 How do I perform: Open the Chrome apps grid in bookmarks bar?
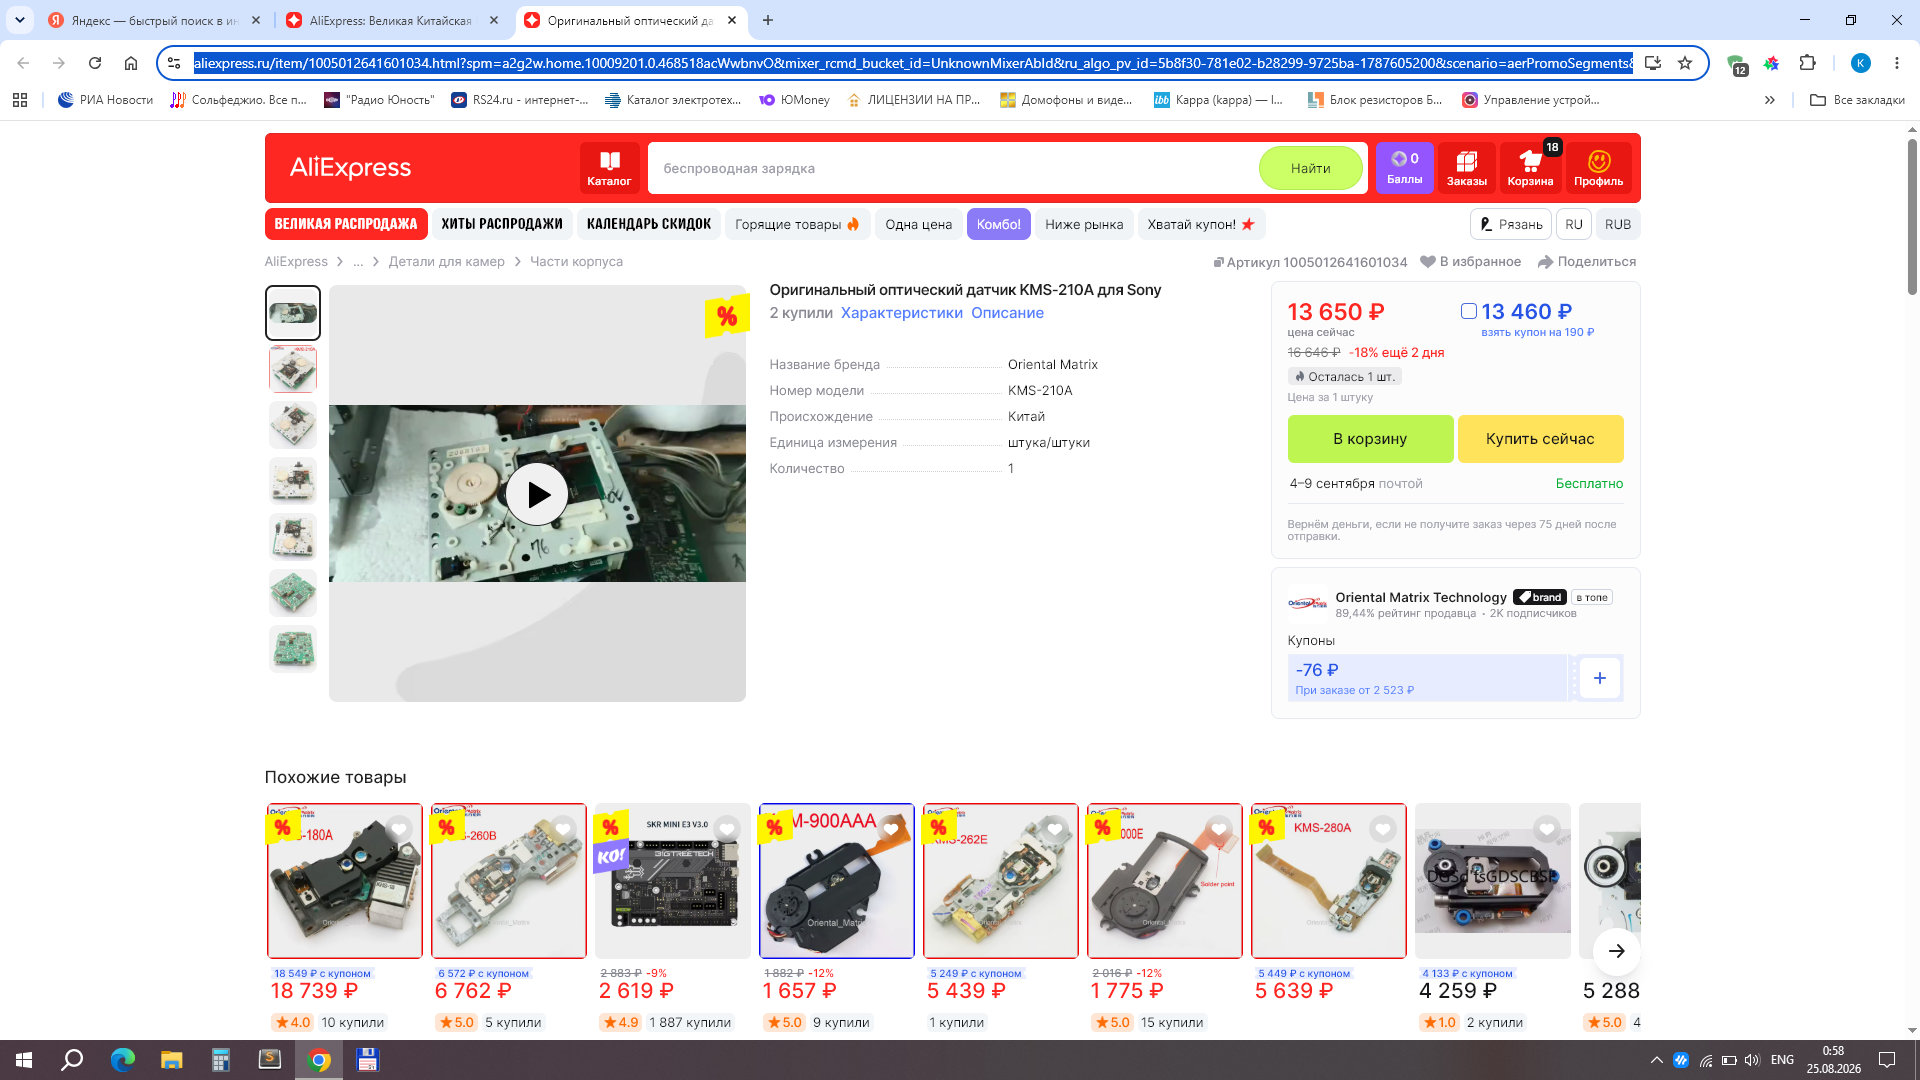pos(20,100)
